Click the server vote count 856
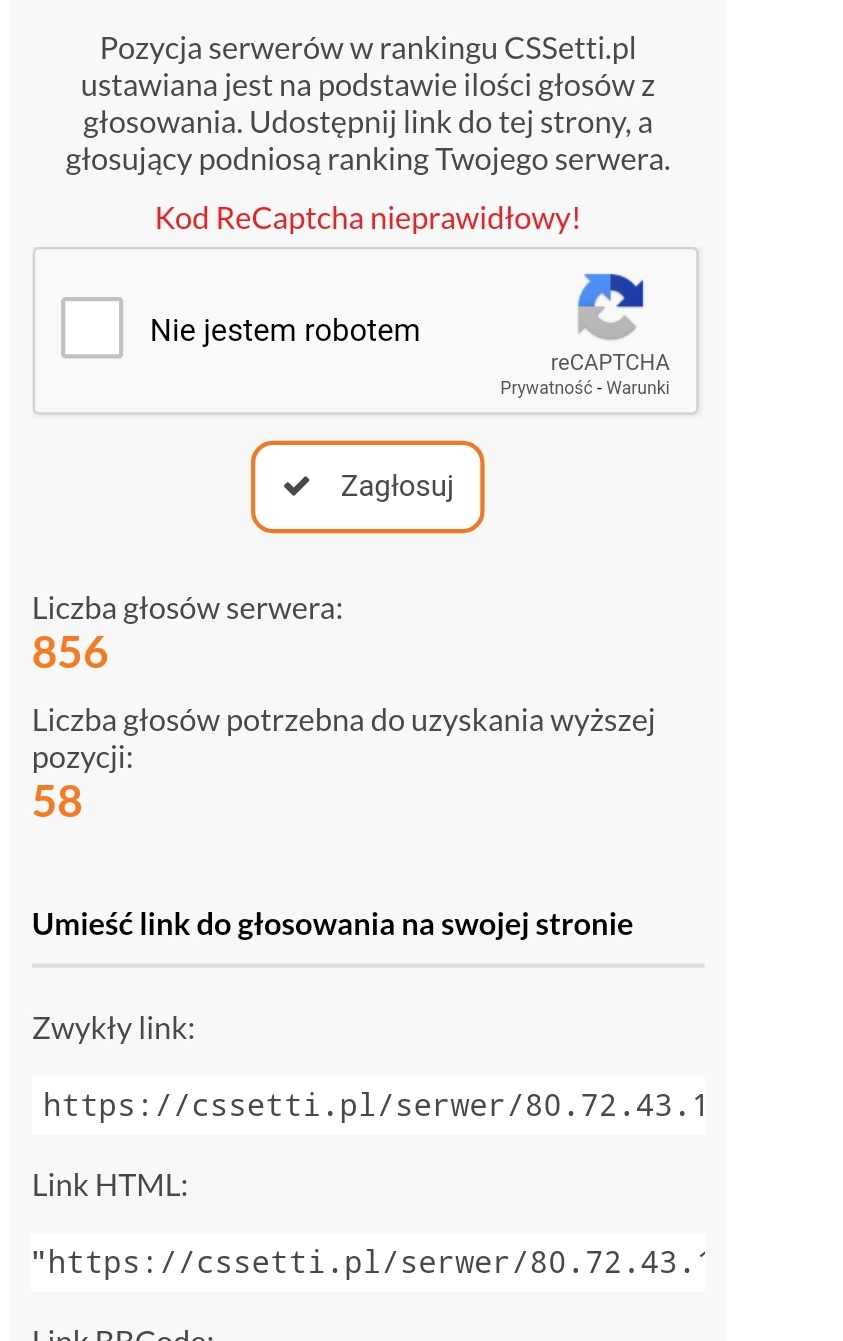 click(70, 652)
